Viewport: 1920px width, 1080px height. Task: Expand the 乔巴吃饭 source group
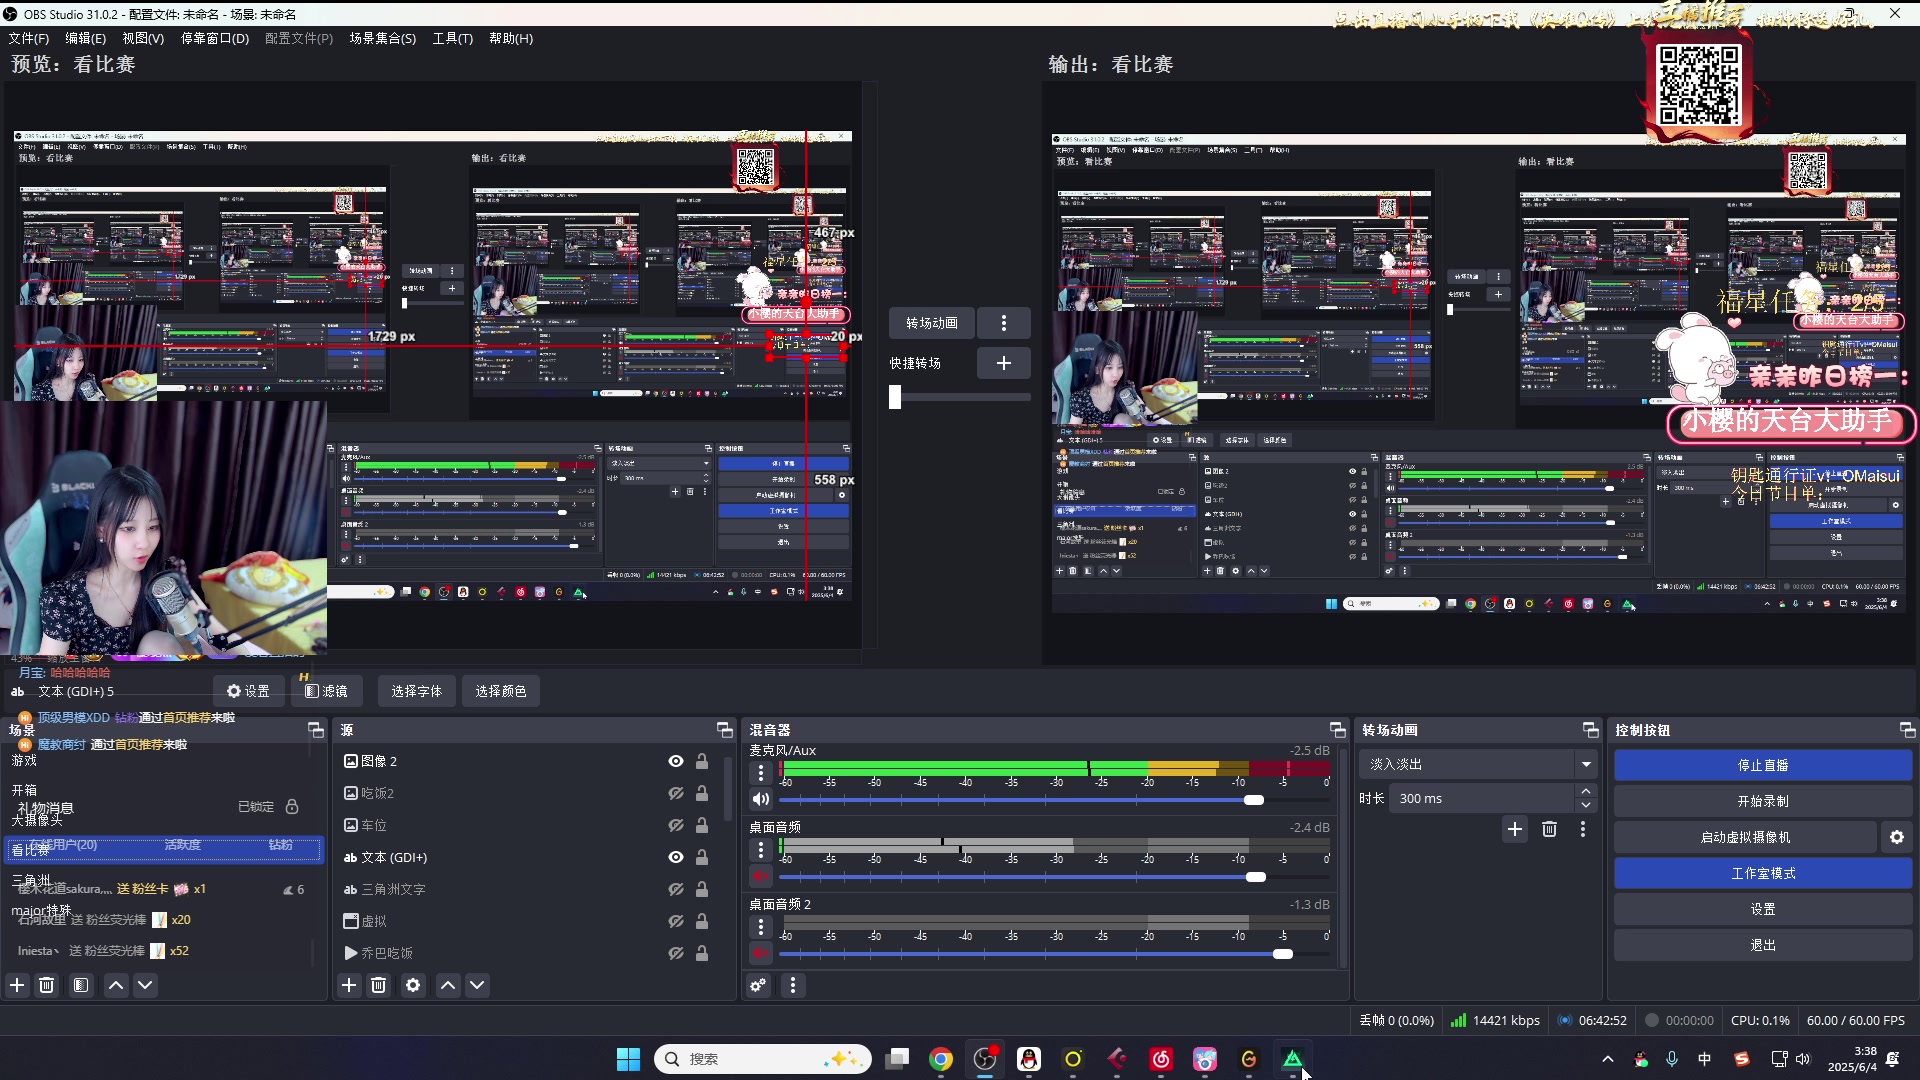click(x=350, y=953)
